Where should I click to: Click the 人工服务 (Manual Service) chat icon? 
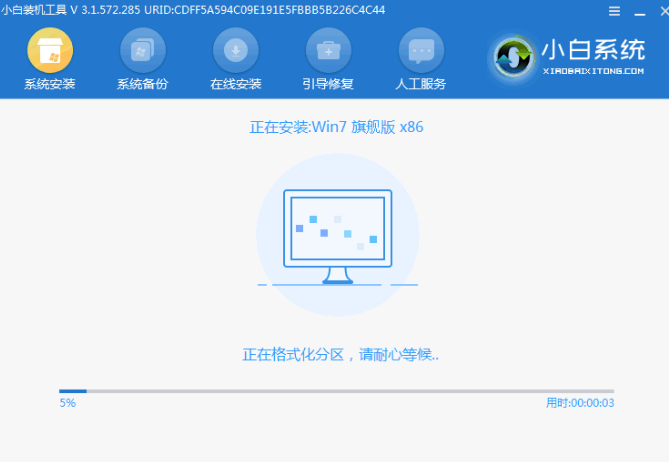421,50
